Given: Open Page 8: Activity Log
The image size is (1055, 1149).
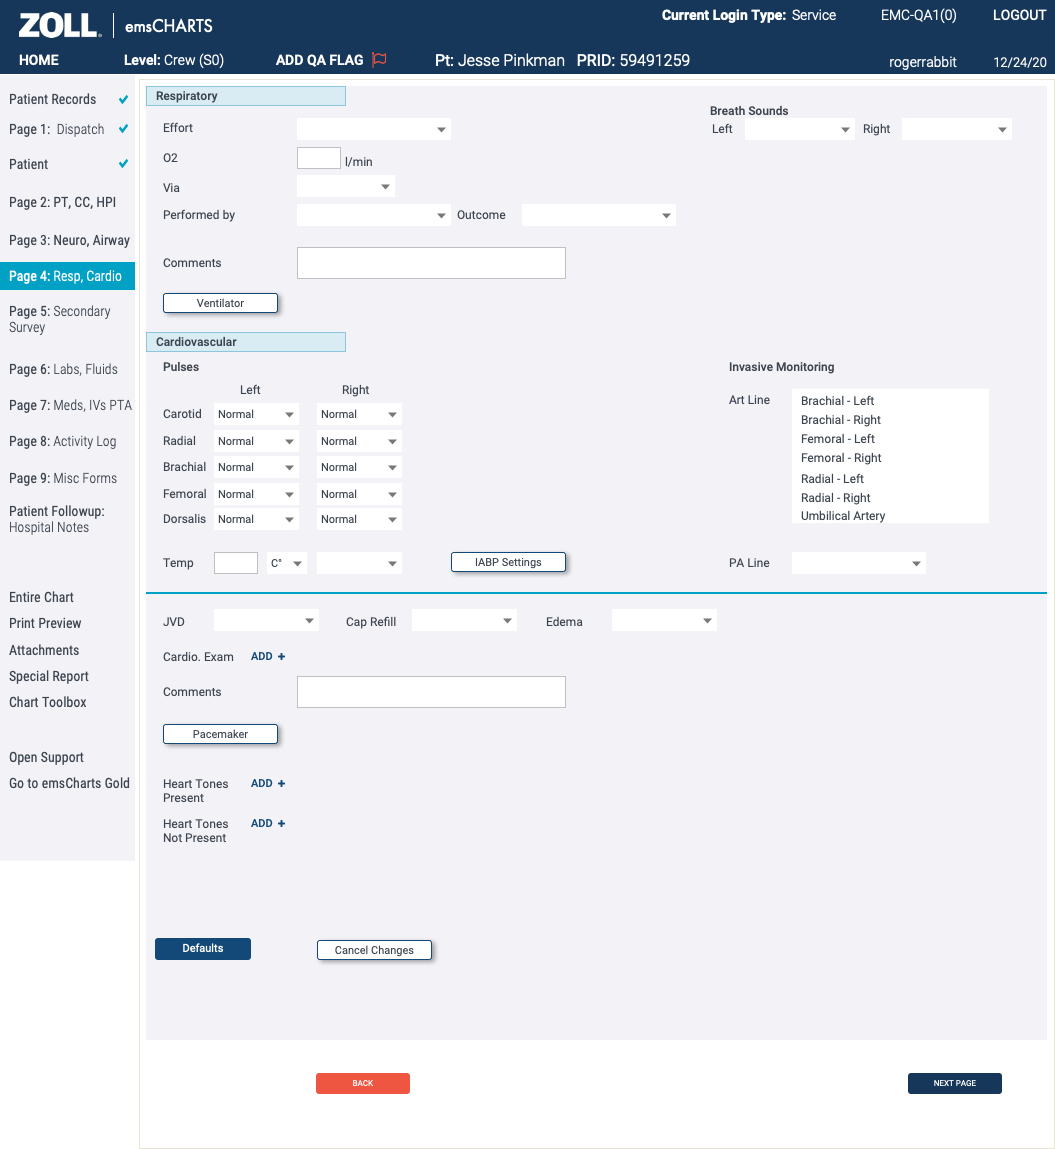Looking at the screenshot, I should (x=62, y=441).
